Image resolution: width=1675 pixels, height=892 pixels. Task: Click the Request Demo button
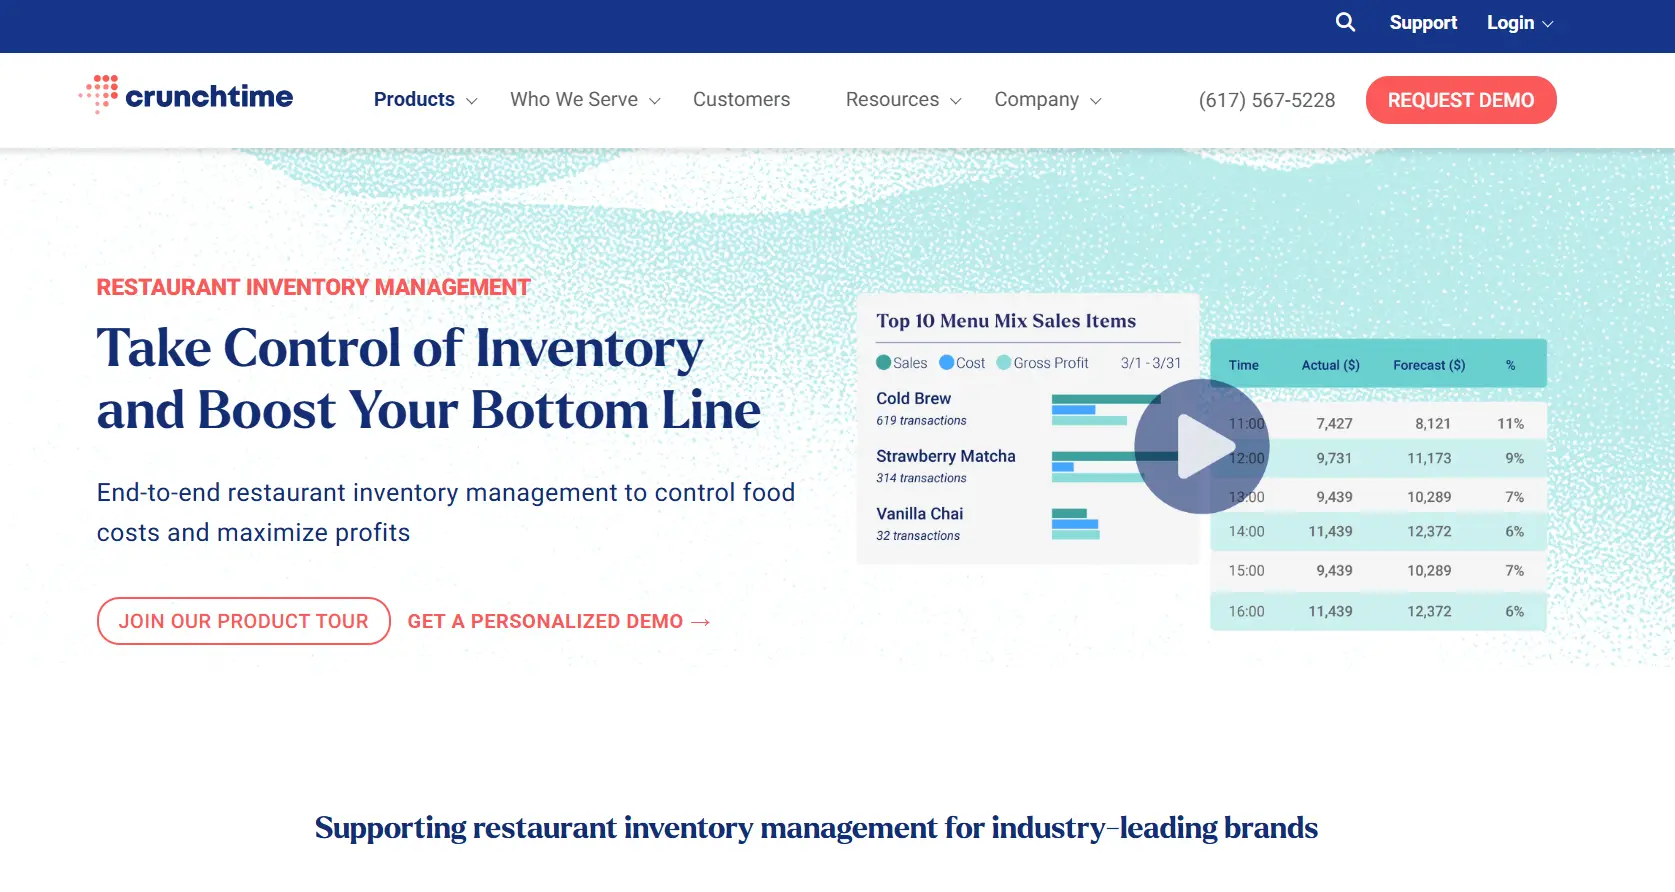[1461, 100]
